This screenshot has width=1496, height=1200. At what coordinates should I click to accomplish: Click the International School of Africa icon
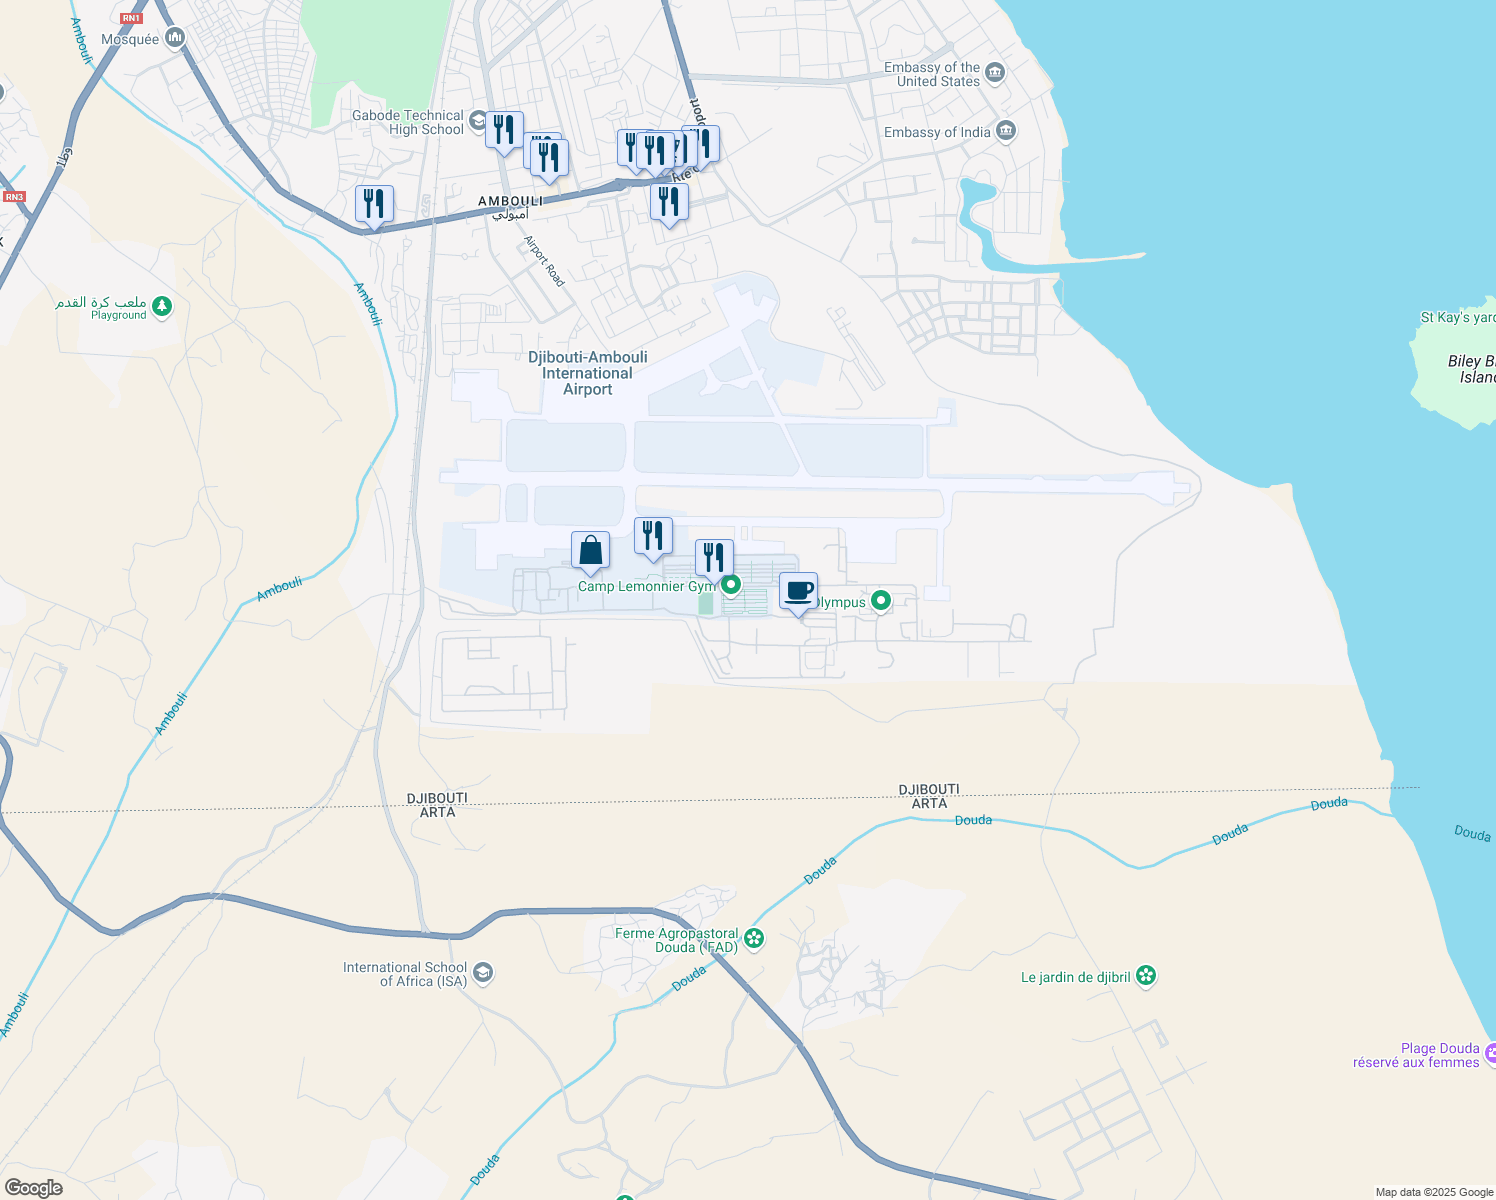483,973
